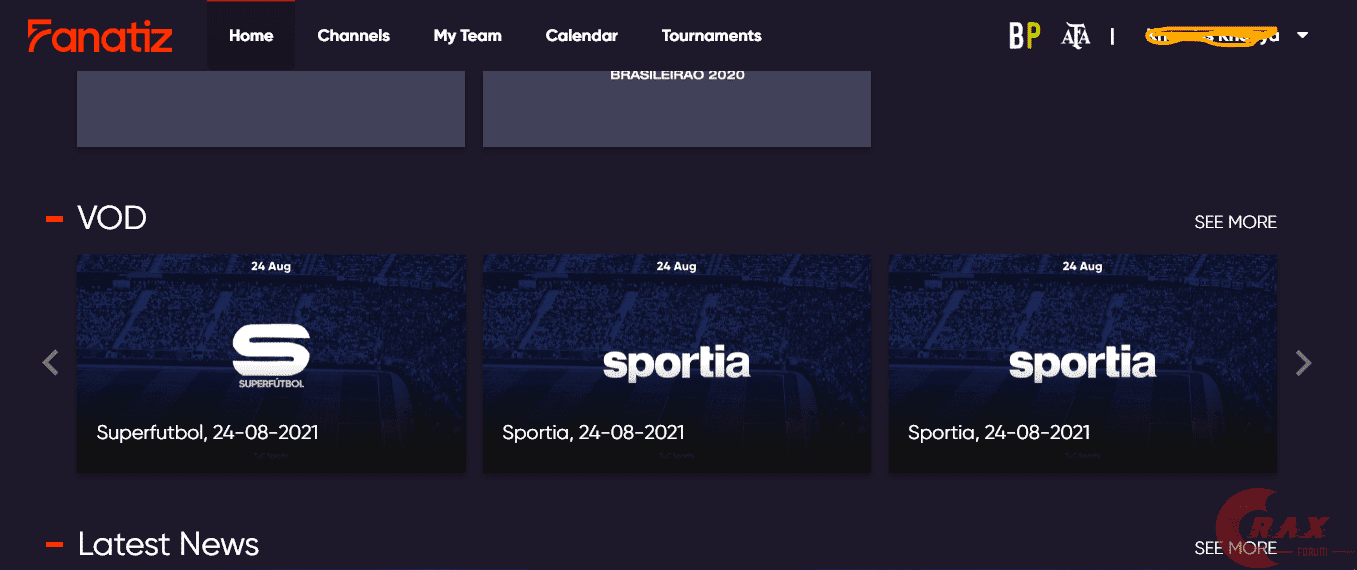This screenshot has width=1357, height=570.
Task: Click the first Sportia logo
Action: point(676,364)
